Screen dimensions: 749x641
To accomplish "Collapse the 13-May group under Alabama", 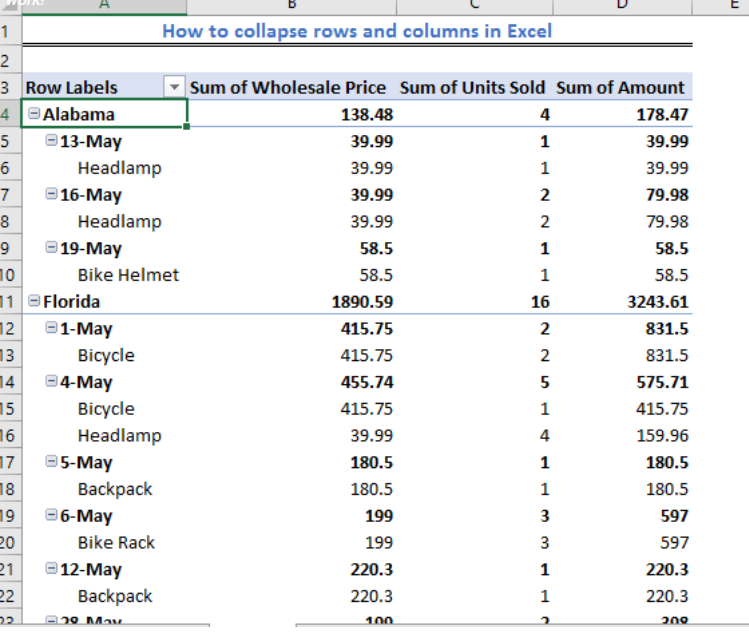I will click(x=51, y=140).
